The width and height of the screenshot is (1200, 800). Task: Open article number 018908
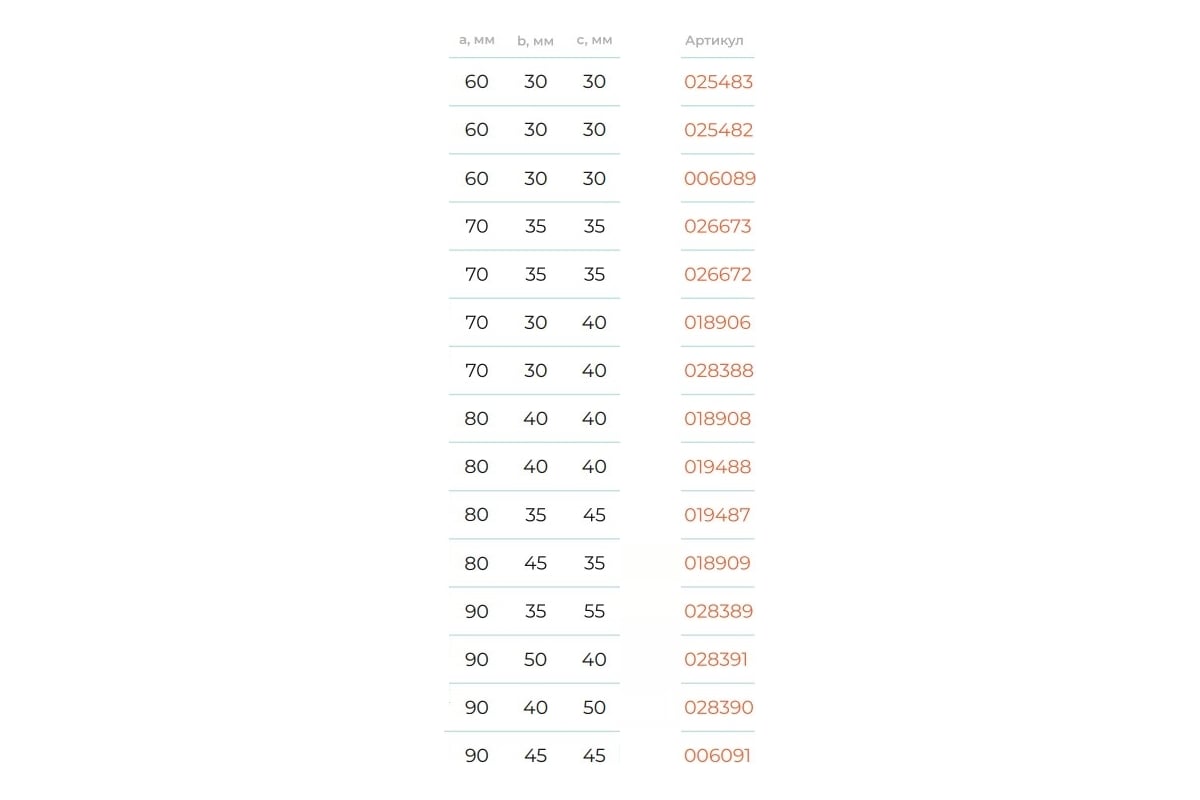[717, 419]
